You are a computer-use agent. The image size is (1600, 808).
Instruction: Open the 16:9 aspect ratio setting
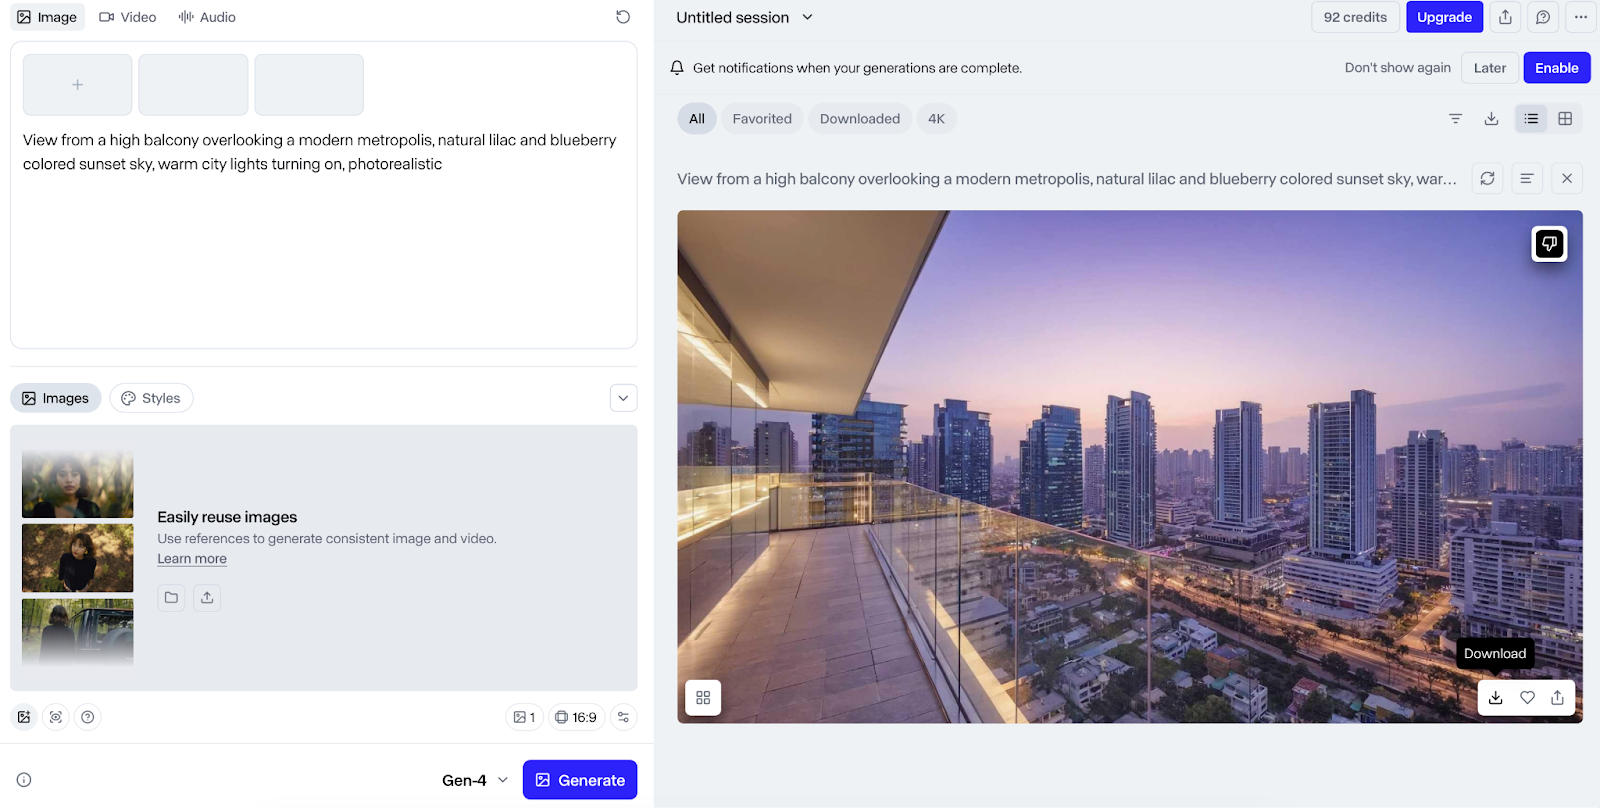[576, 717]
